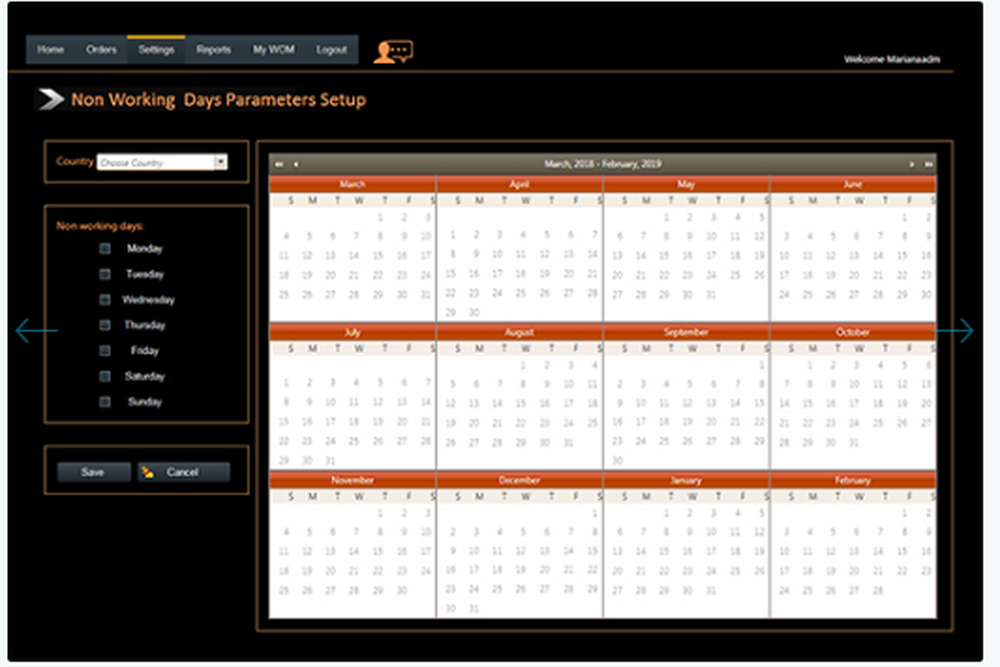Select the June month header
The height and width of the screenshot is (667, 1000).
(x=853, y=184)
